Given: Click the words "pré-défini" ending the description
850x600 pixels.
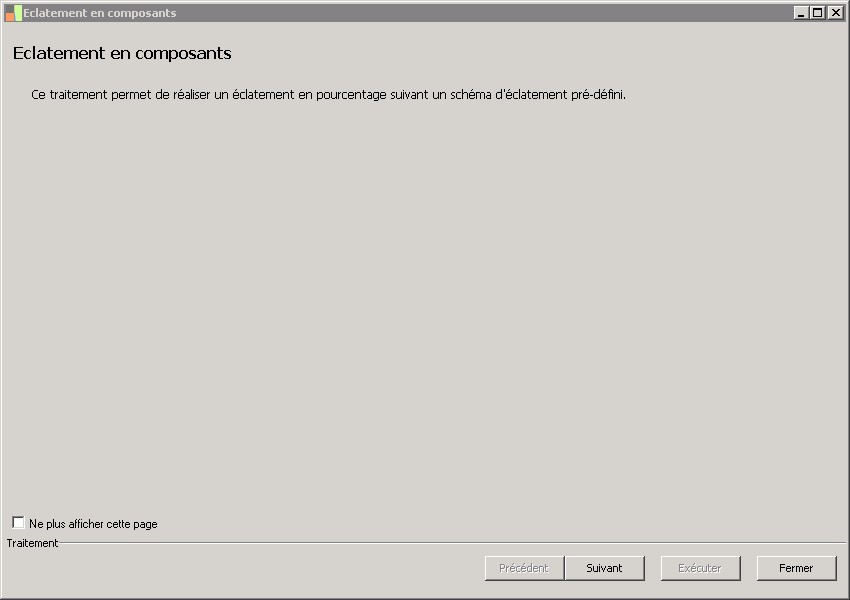Looking at the screenshot, I should 598,95.
